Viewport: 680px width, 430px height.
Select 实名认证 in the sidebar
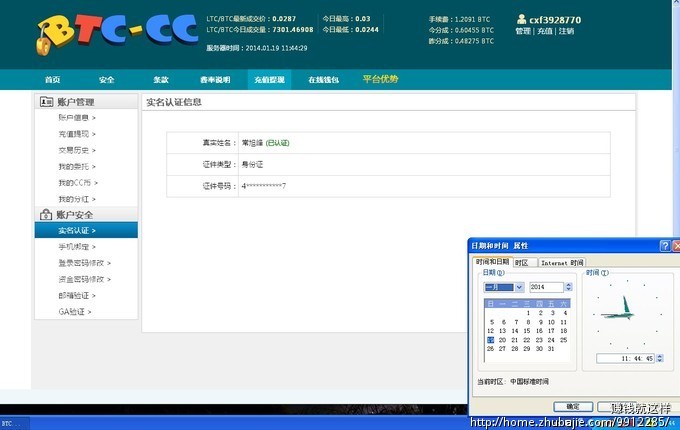86,230
